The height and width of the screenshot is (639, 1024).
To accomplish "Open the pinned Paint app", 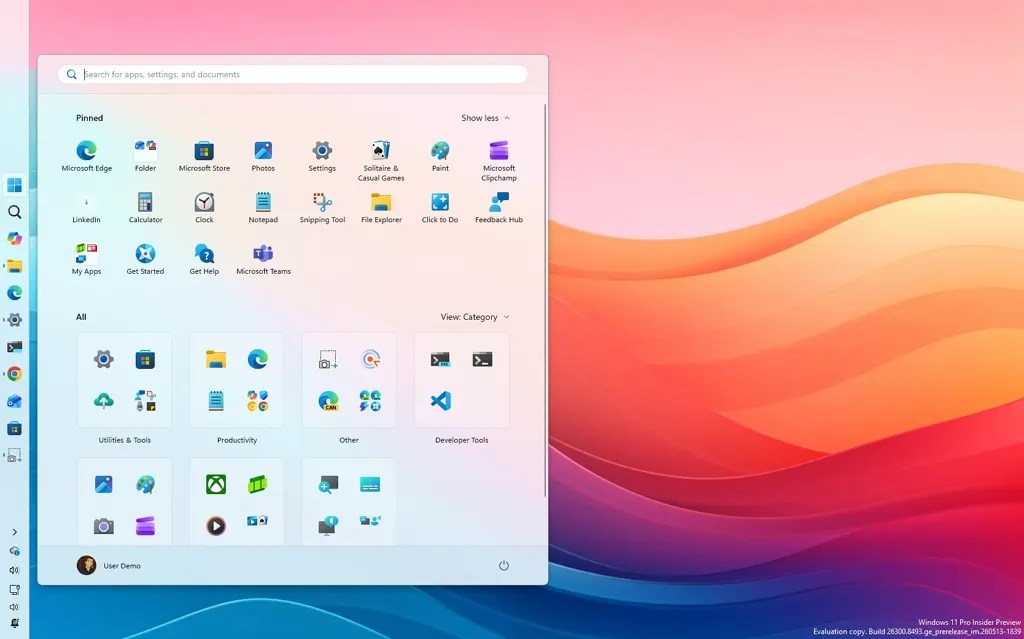I will 440,156.
